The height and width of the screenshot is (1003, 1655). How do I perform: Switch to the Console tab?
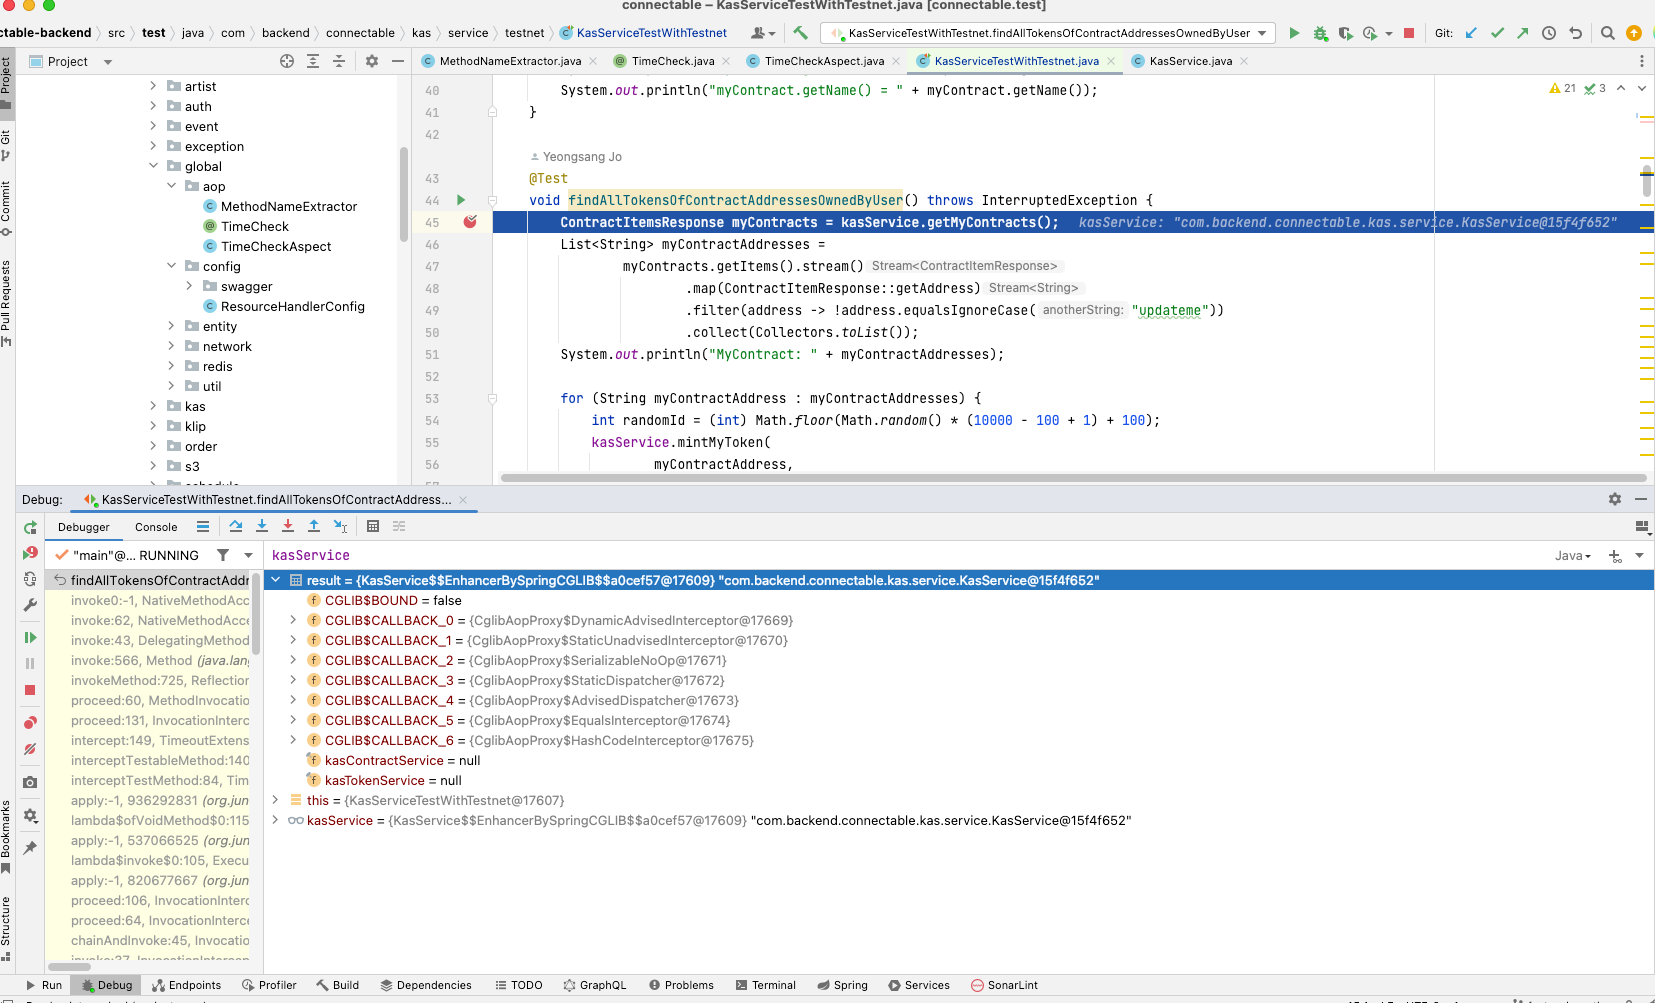156,527
